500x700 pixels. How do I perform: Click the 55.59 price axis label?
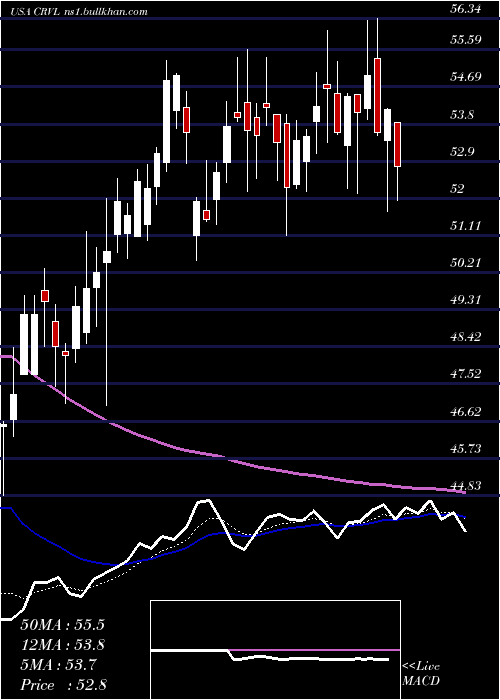(466, 39)
